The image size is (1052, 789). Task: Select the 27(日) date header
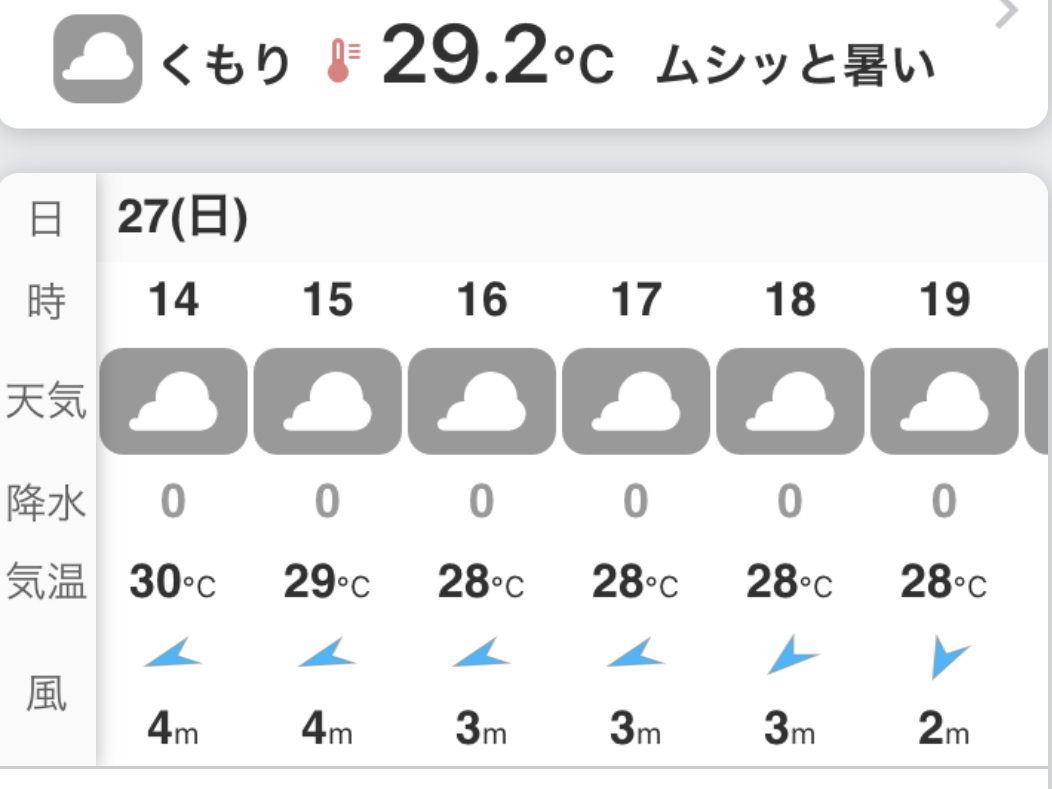pos(182,217)
